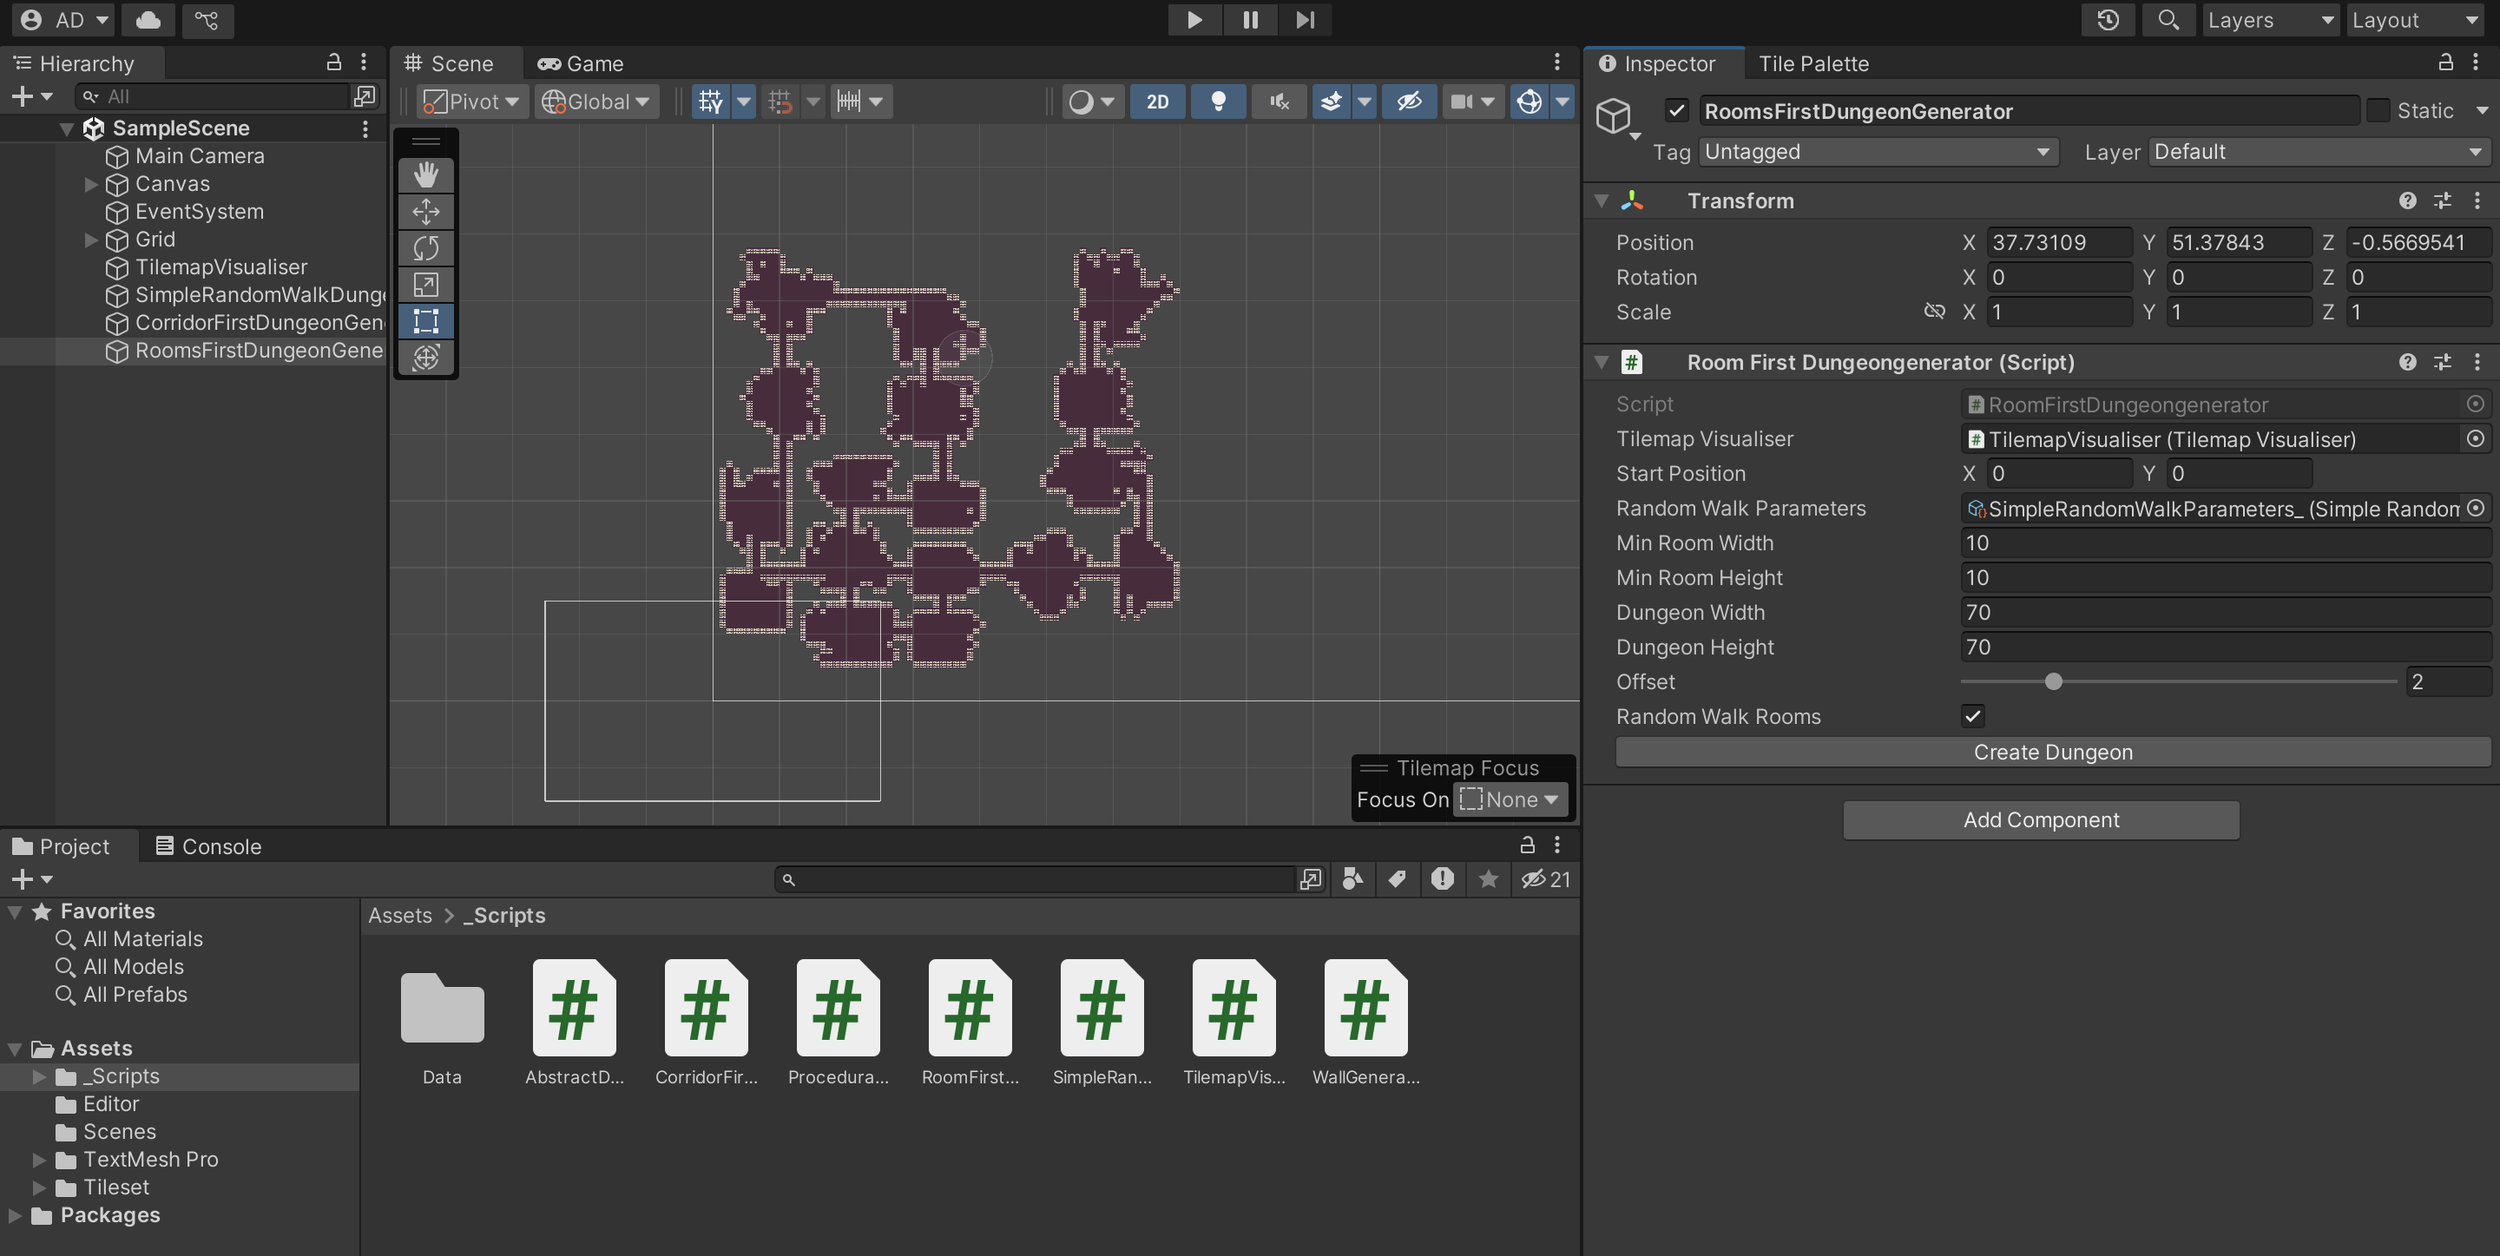The image size is (2500, 1256).
Task: Select the Move tool in scene toolbar
Action: 426,211
